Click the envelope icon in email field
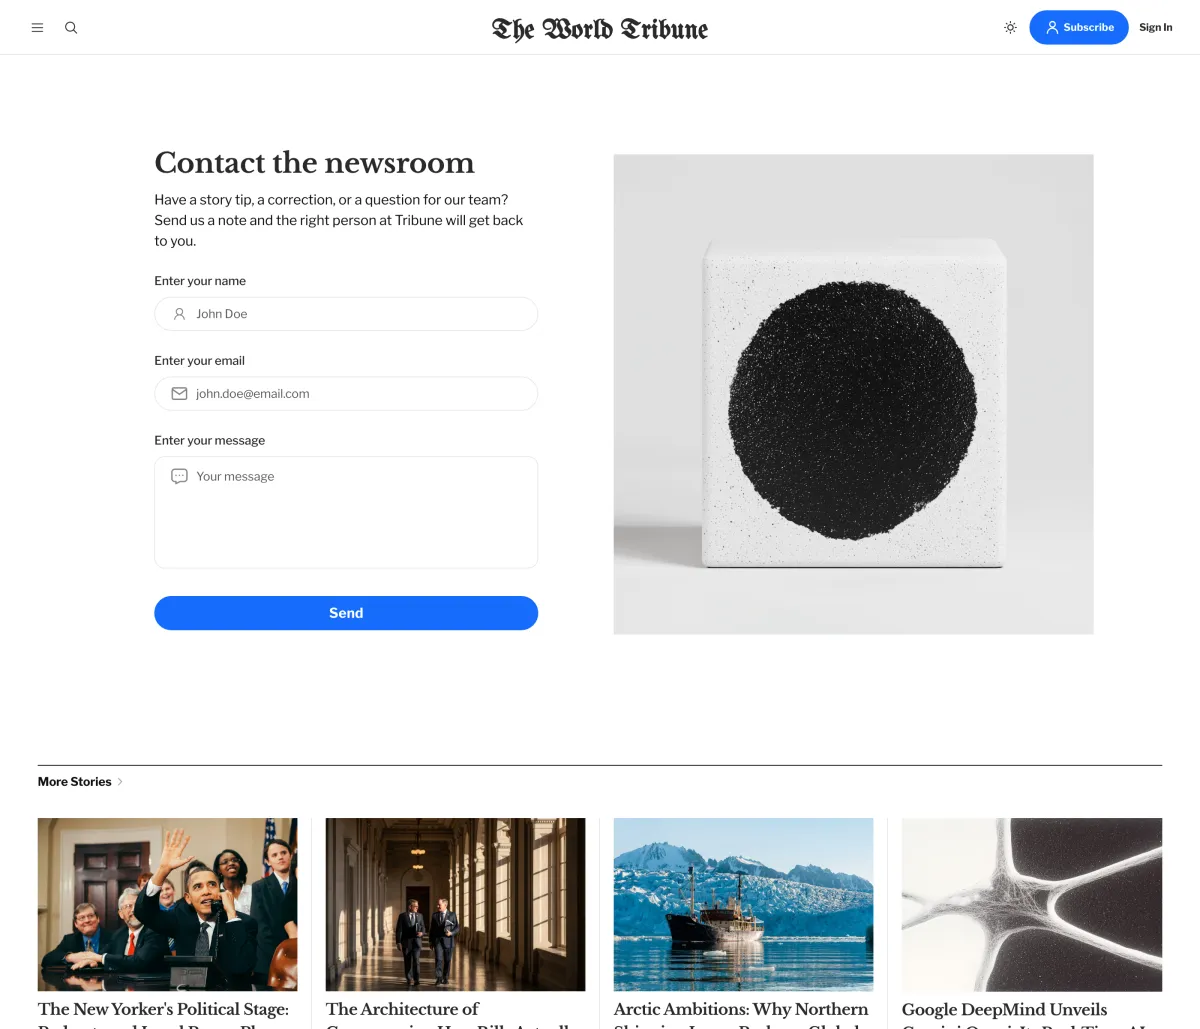Image resolution: width=1200 pixels, height=1029 pixels. pos(179,394)
